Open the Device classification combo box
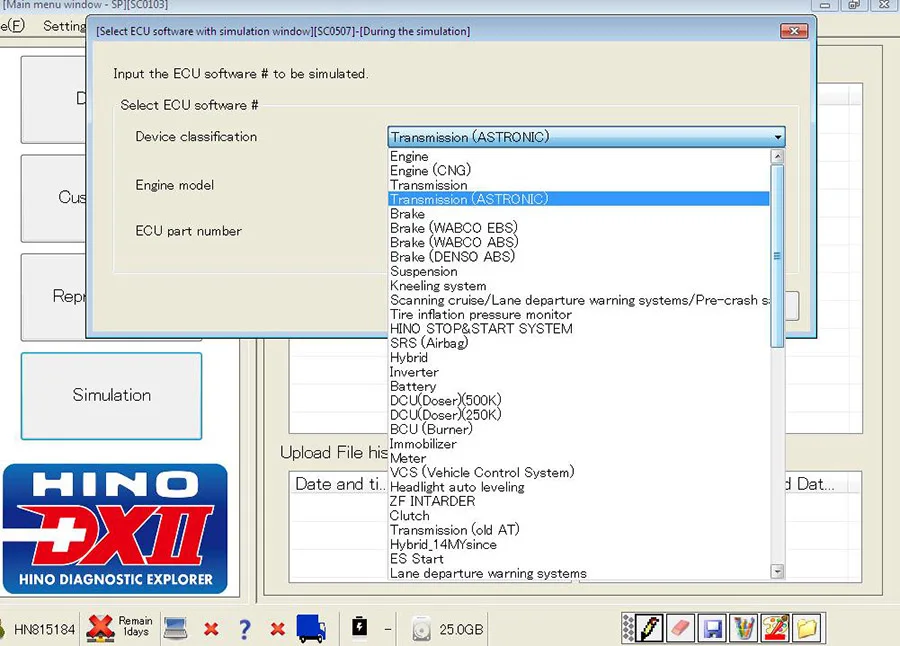Viewport: 900px width, 646px height. click(586, 137)
